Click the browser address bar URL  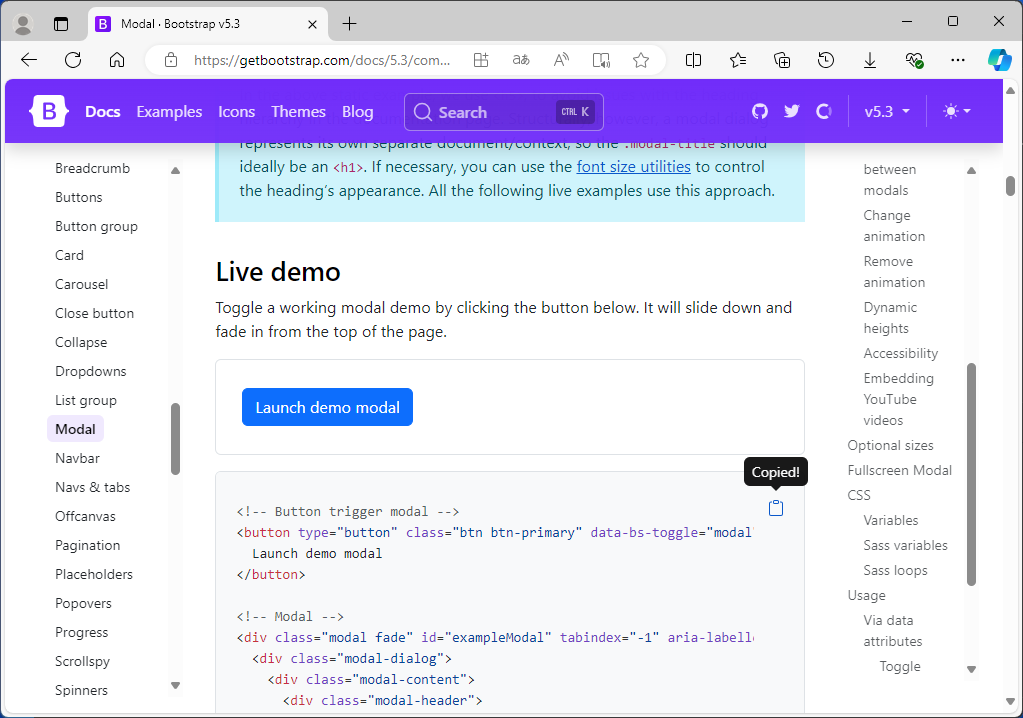coord(322,60)
